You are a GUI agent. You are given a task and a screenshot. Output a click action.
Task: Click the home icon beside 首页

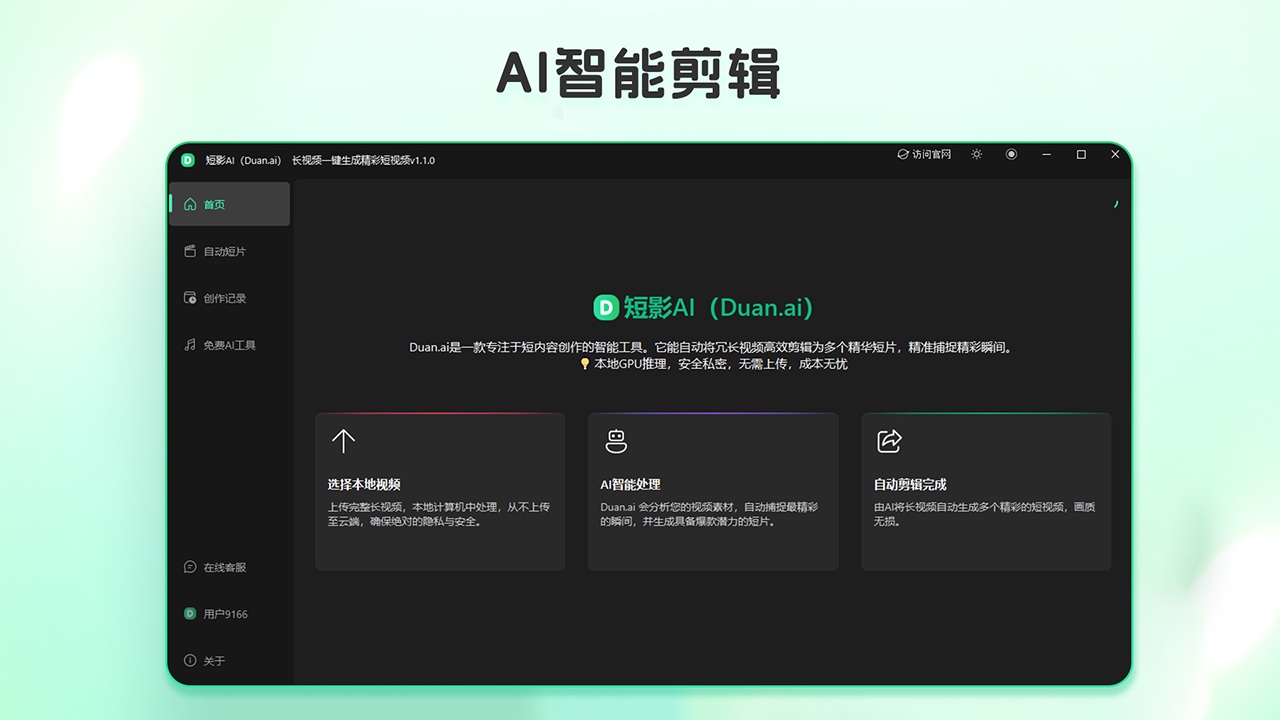click(x=189, y=204)
